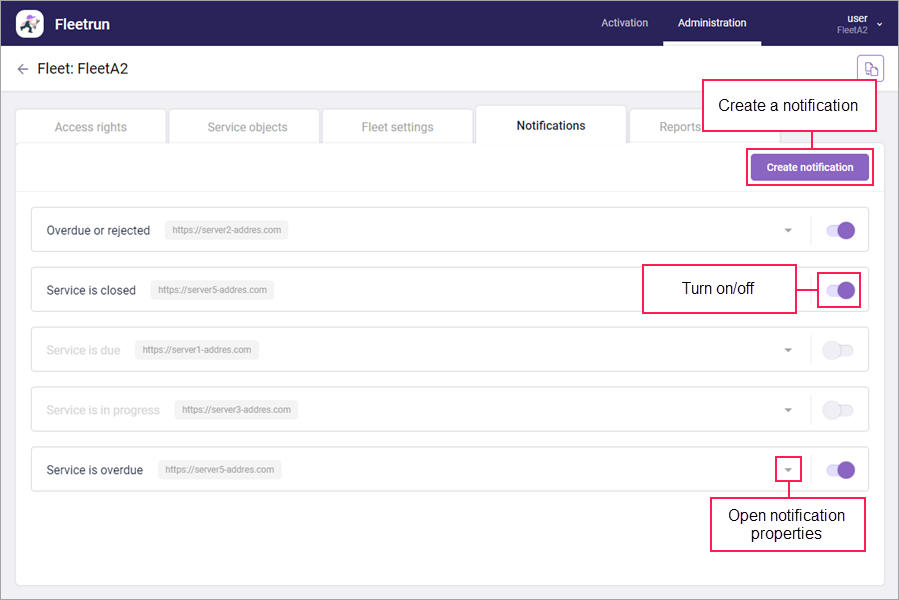Switch to the Reports tab

[x=679, y=127]
